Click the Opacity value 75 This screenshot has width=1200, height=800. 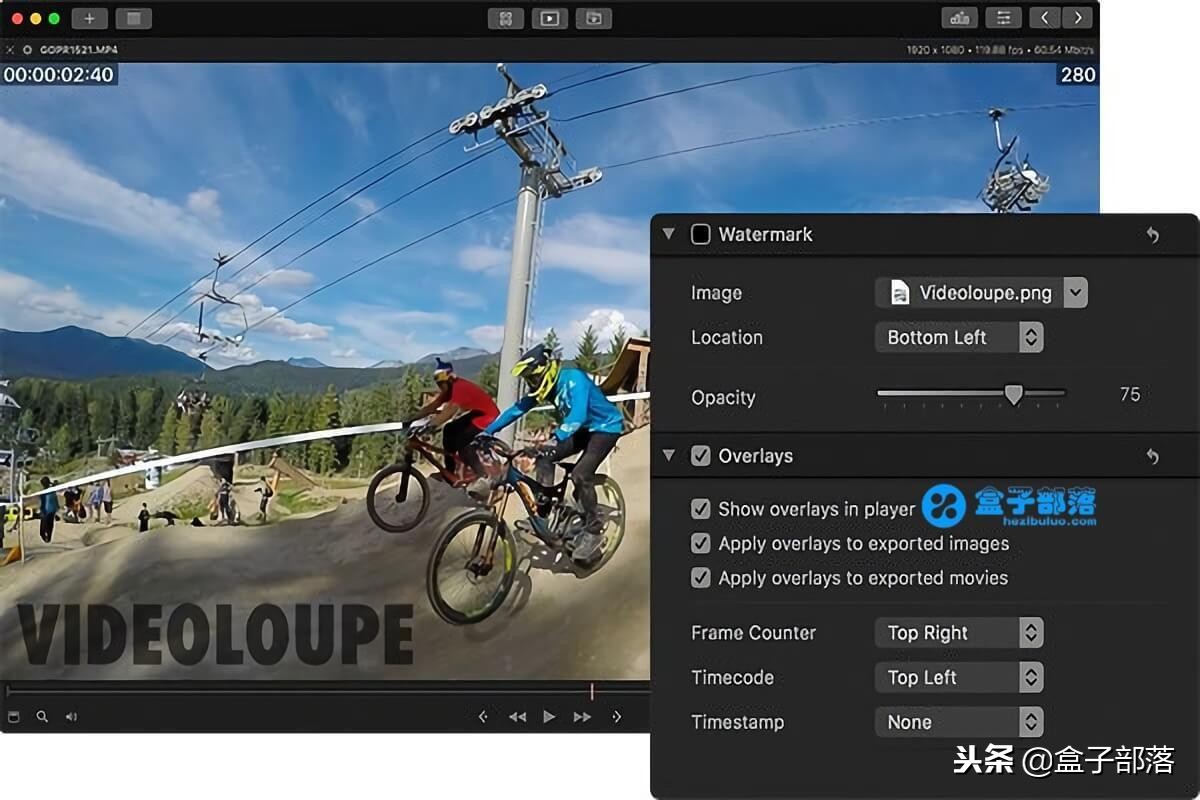pos(1130,394)
